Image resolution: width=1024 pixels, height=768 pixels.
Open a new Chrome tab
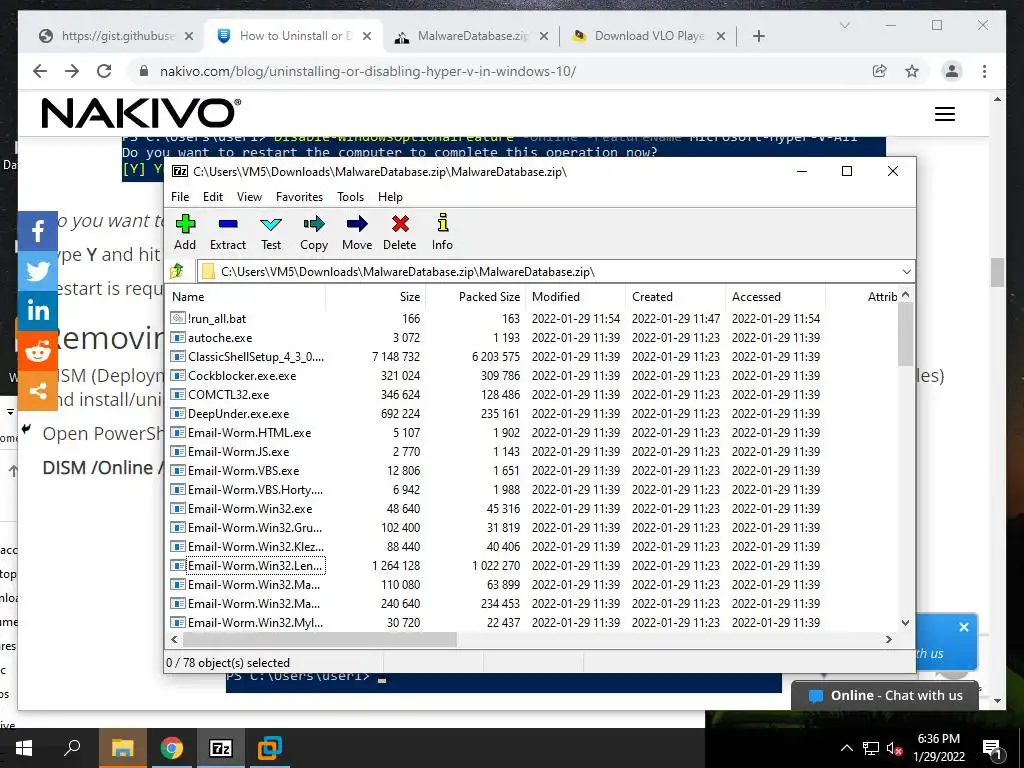[758, 36]
